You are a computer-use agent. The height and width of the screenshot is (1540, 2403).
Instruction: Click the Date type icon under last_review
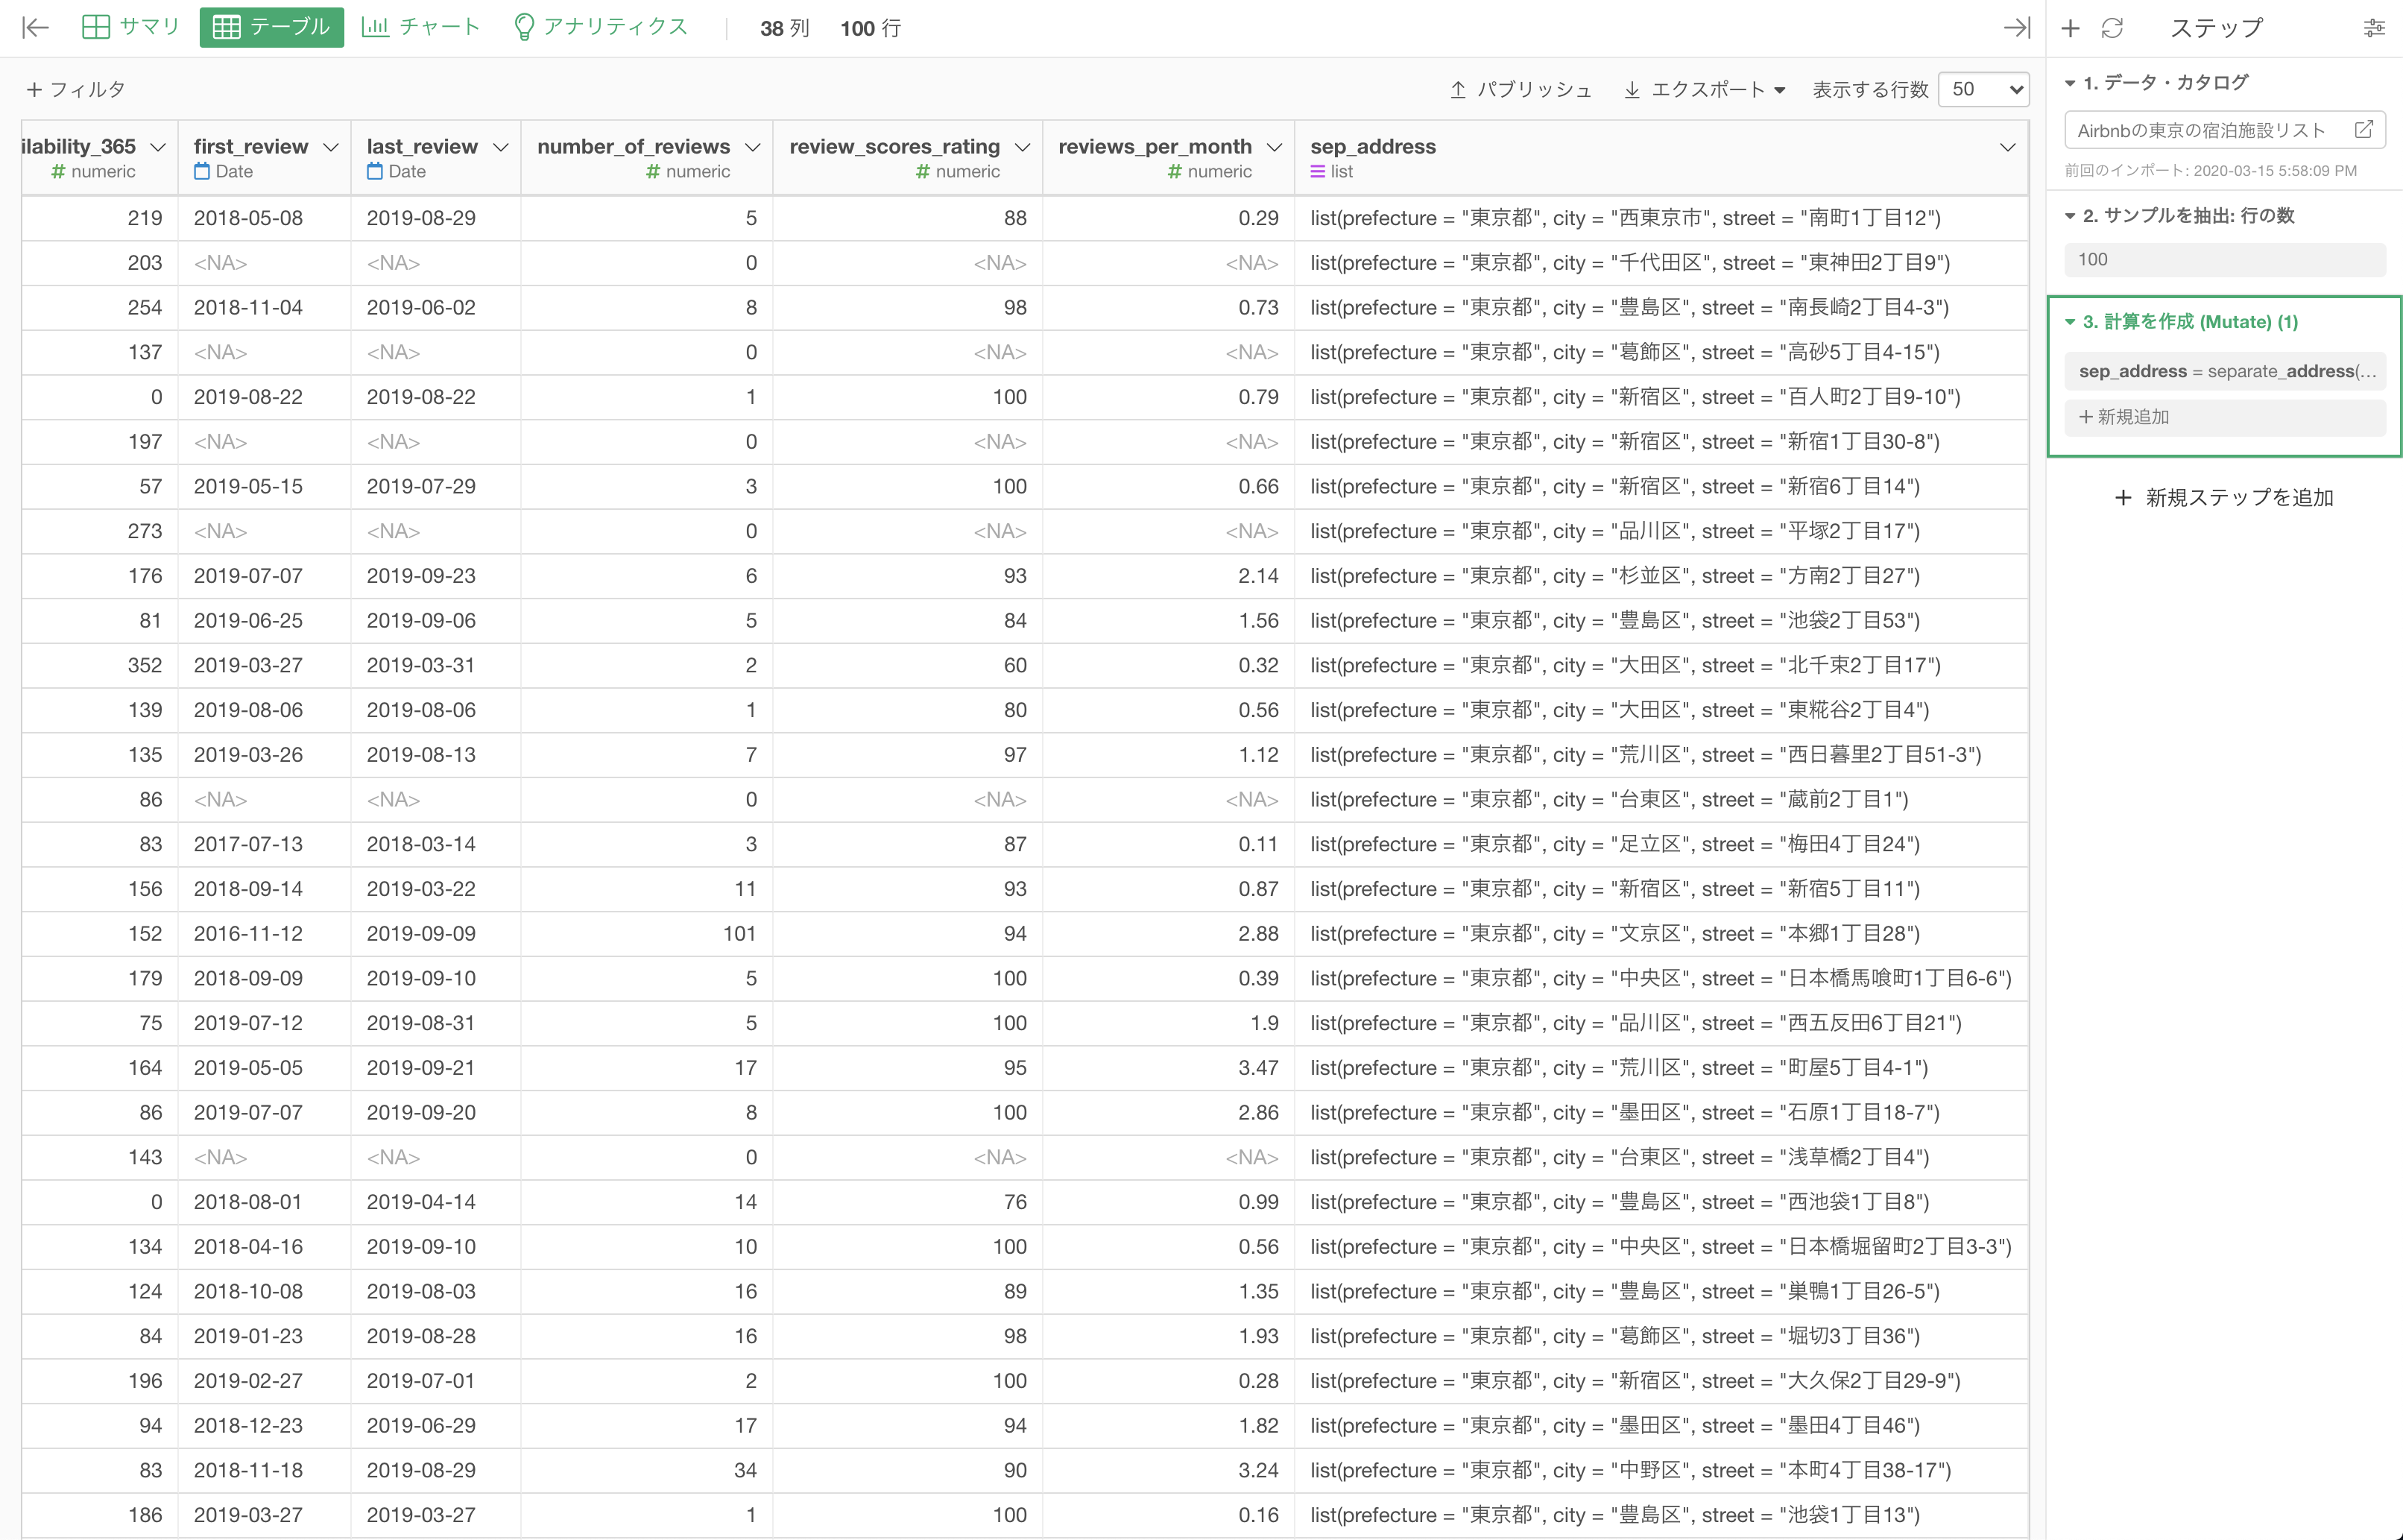point(375,171)
